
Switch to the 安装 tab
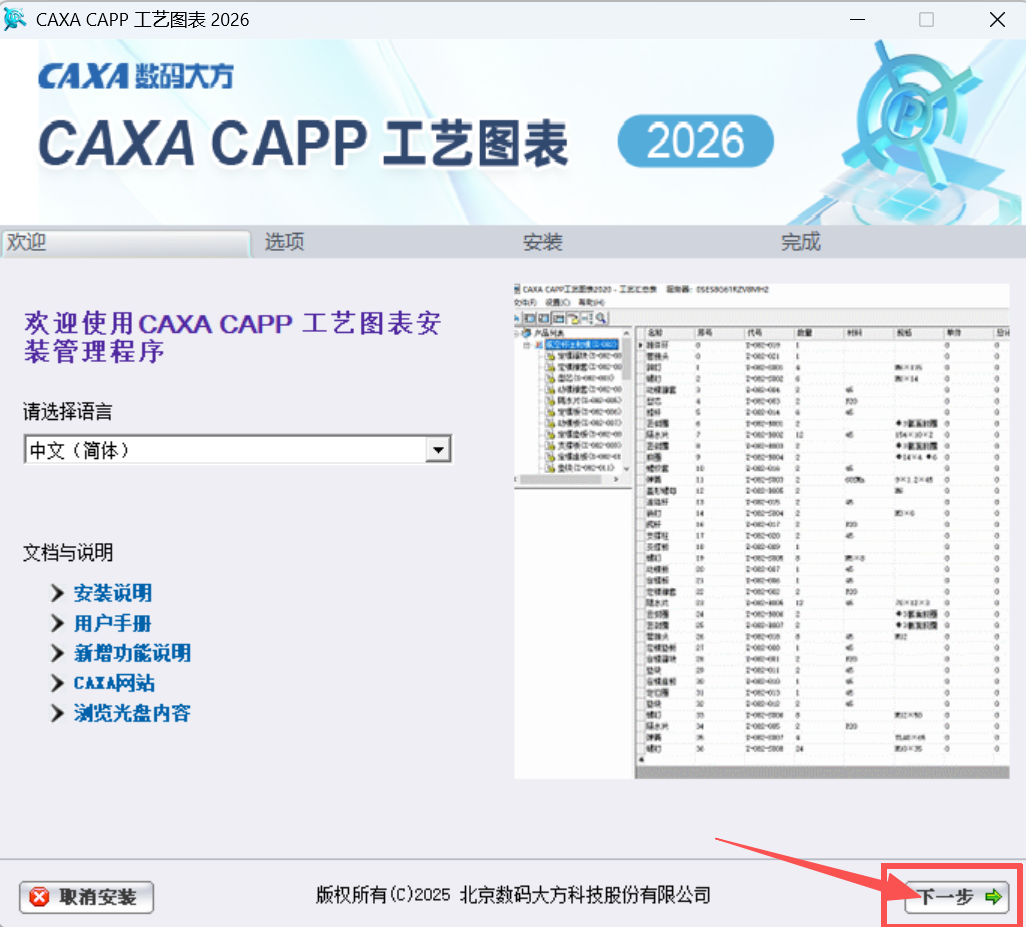click(x=542, y=242)
